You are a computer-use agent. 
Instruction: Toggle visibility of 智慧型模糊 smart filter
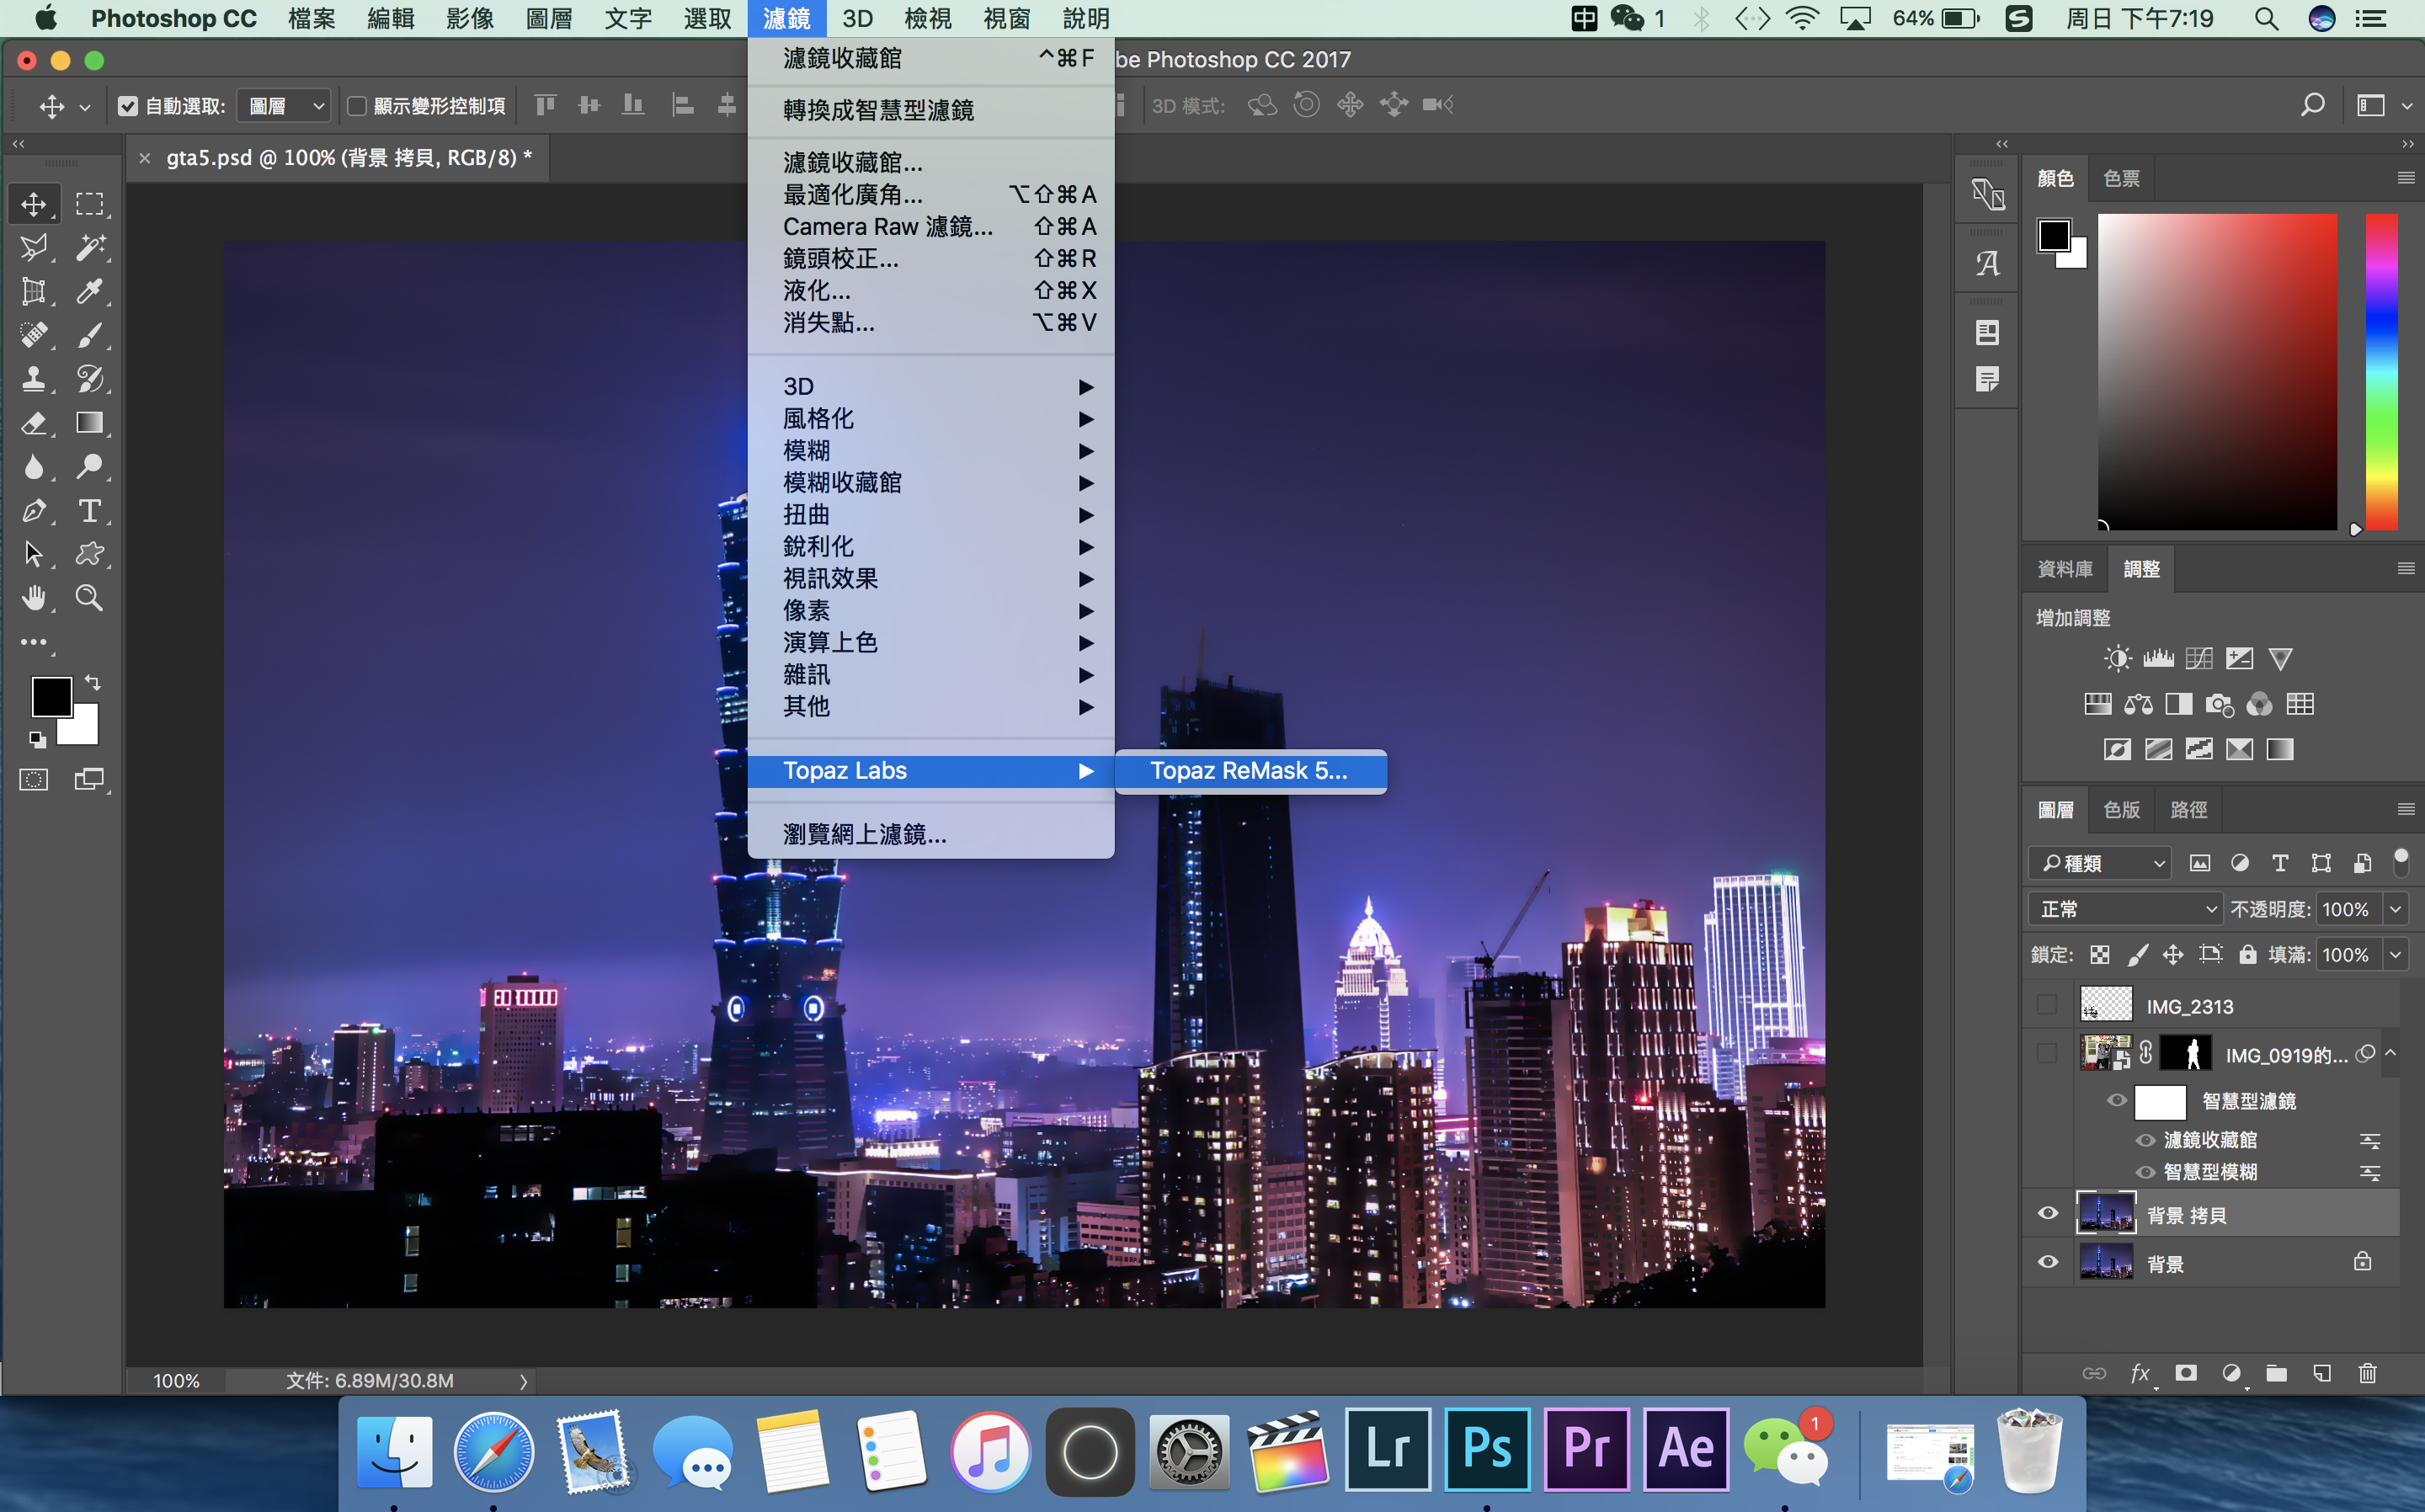pos(2145,1172)
